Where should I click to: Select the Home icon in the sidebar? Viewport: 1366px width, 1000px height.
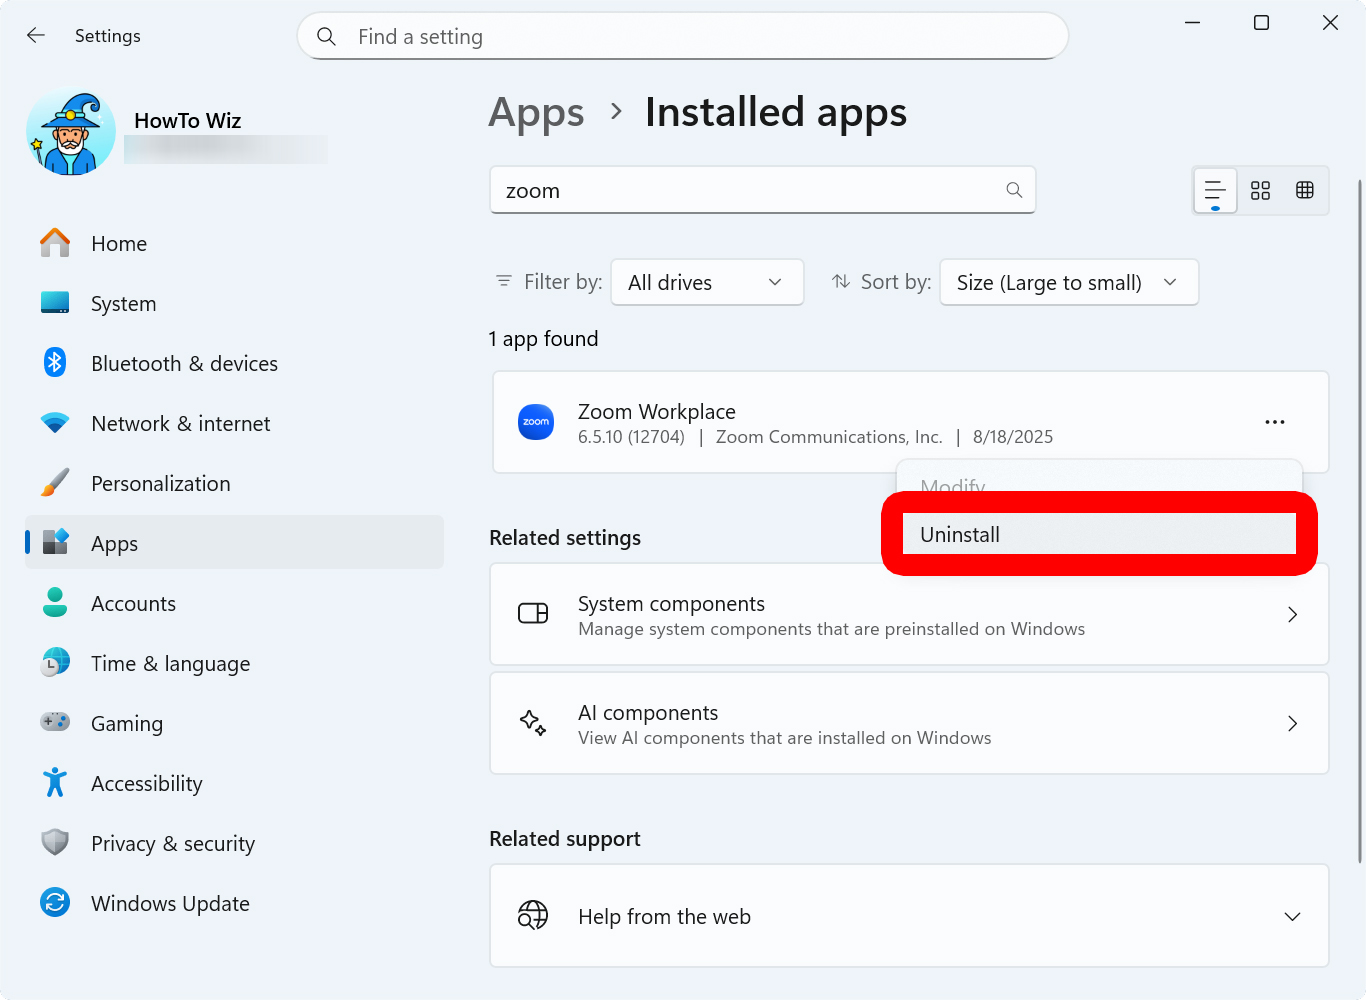54,242
